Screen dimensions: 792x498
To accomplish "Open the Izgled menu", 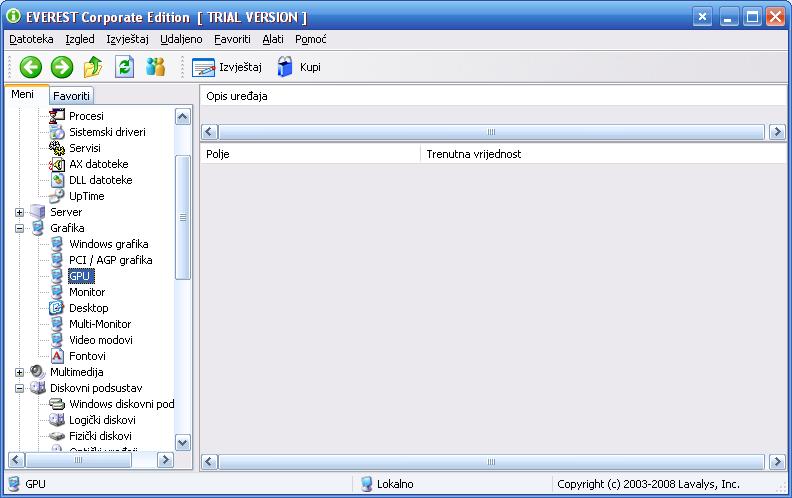I will (x=80, y=39).
